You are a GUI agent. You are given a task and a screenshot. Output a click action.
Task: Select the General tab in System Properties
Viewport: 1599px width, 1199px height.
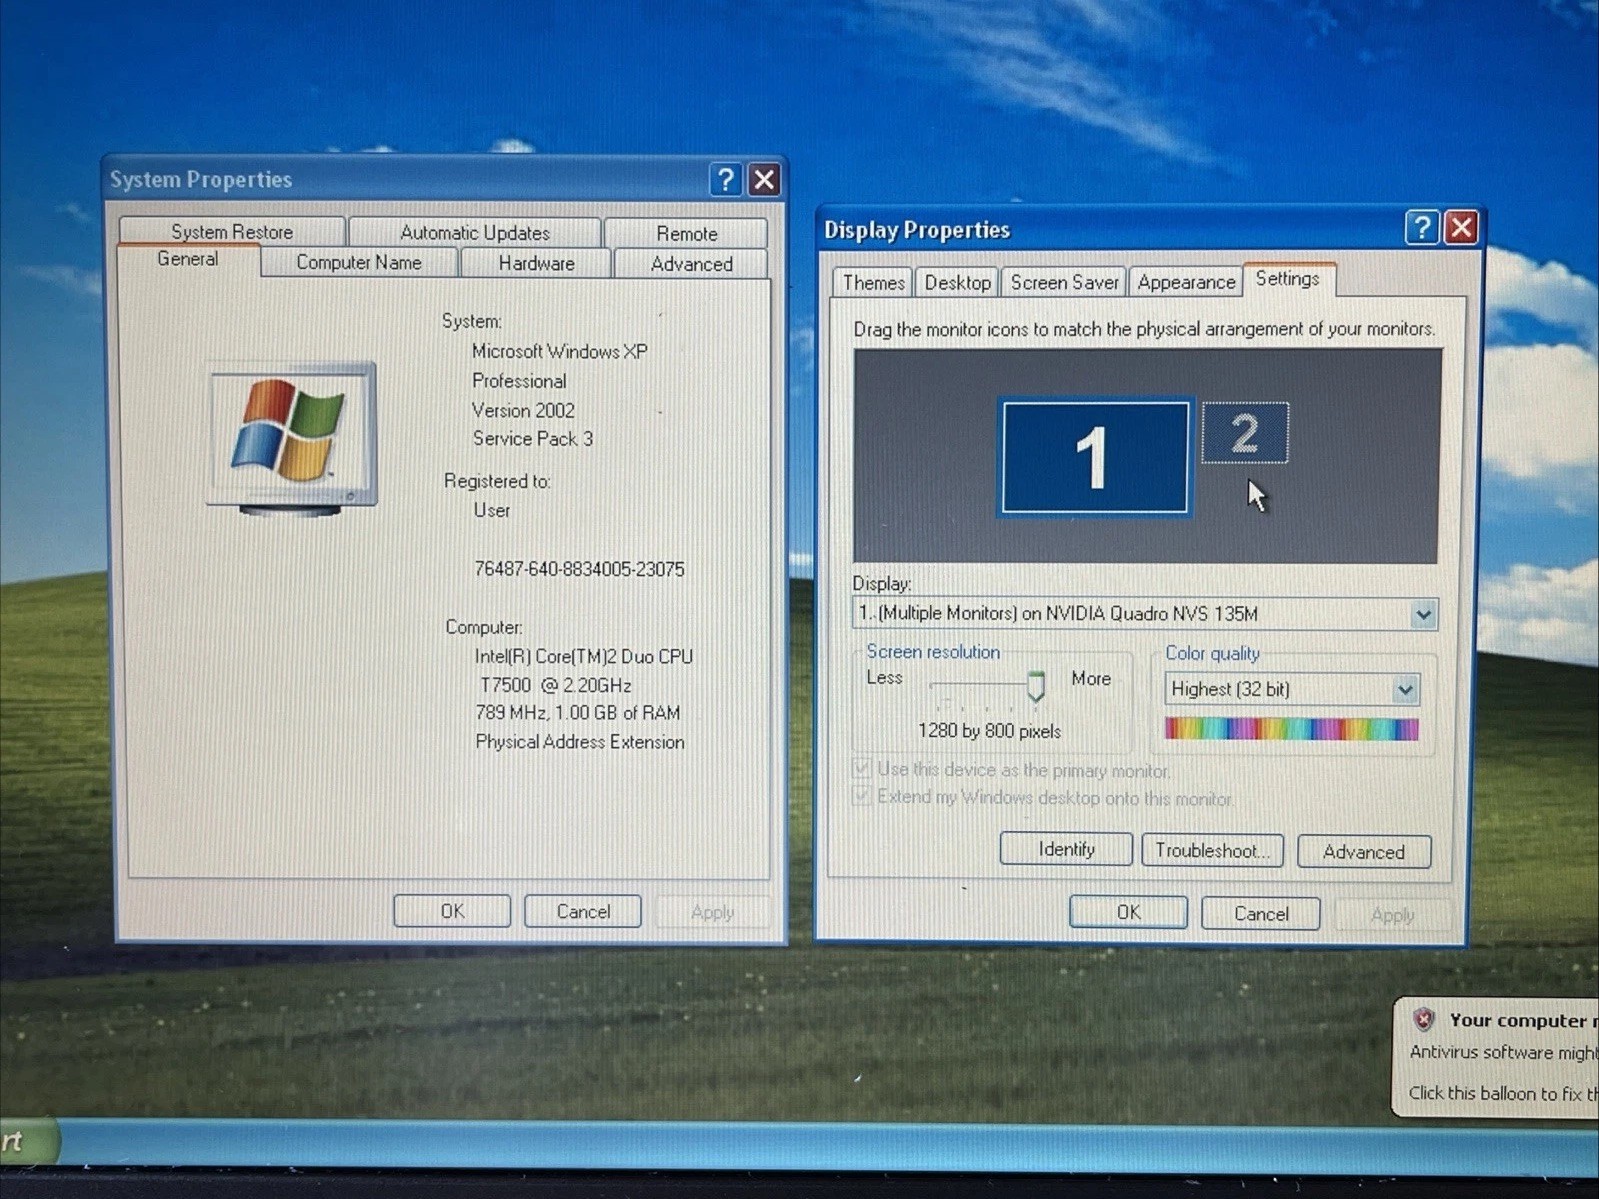188,259
